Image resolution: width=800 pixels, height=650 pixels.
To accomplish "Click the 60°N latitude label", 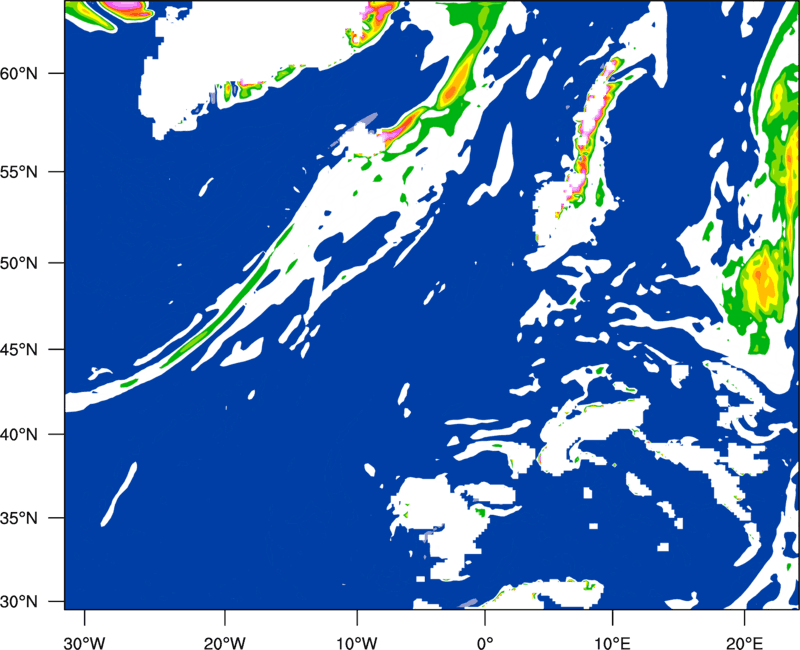I will coord(30,74).
